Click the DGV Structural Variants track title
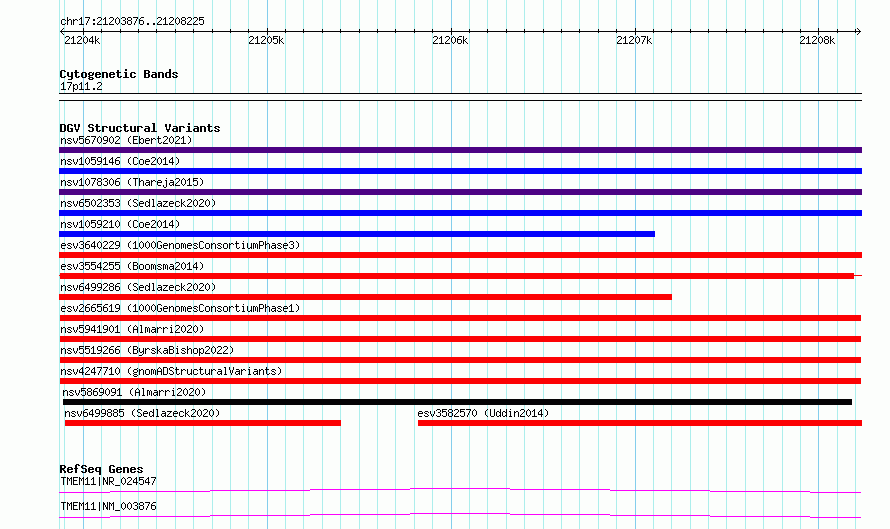 140,128
